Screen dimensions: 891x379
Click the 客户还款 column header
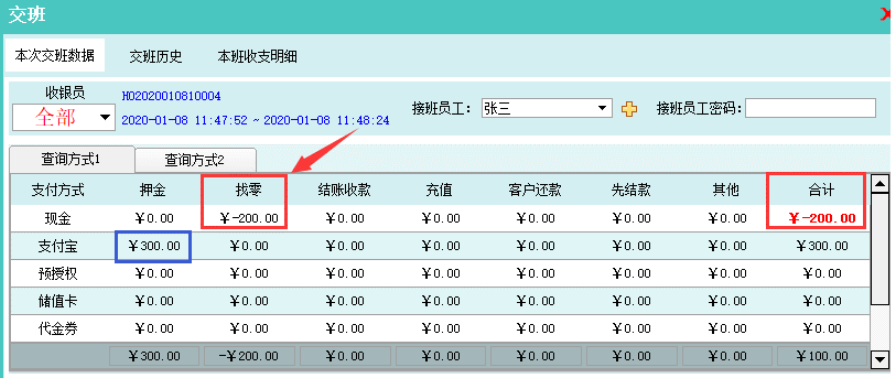pos(535,190)
